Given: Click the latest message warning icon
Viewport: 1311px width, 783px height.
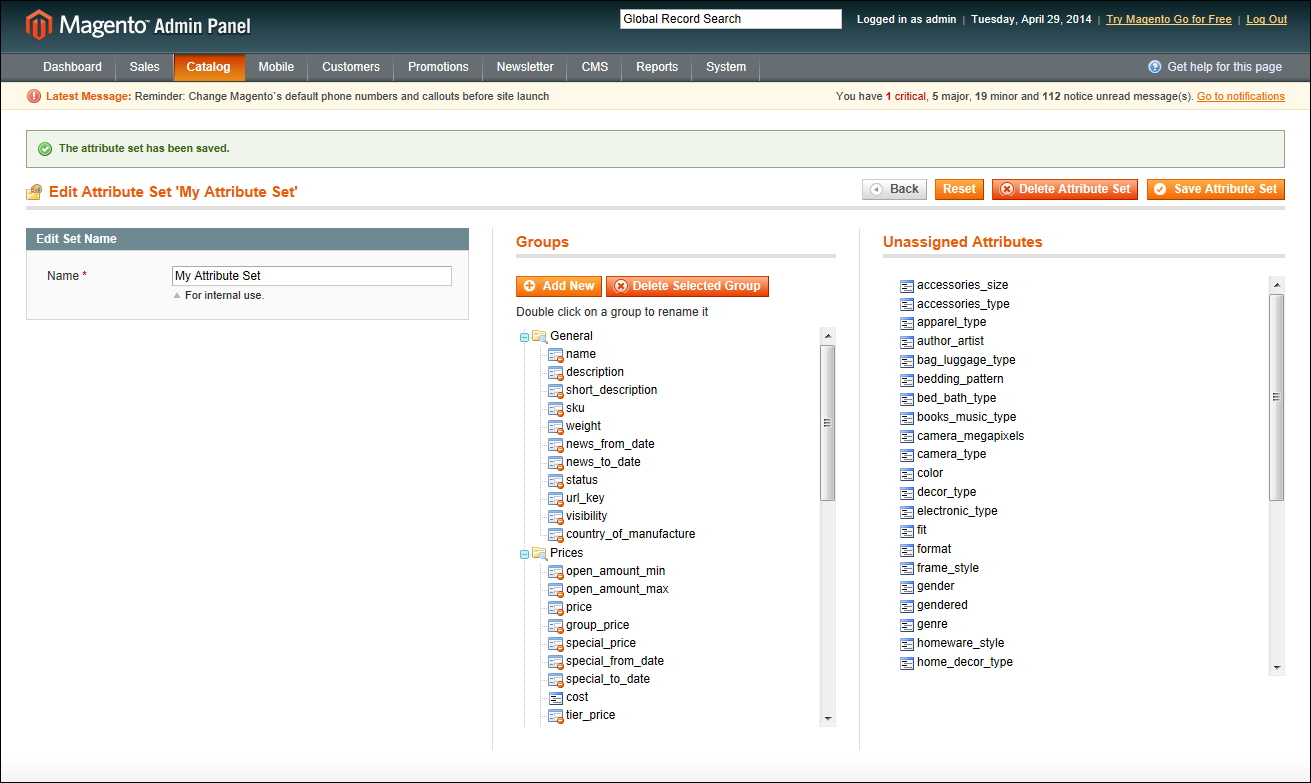Looking at the screenshot, I should (34, 96).
